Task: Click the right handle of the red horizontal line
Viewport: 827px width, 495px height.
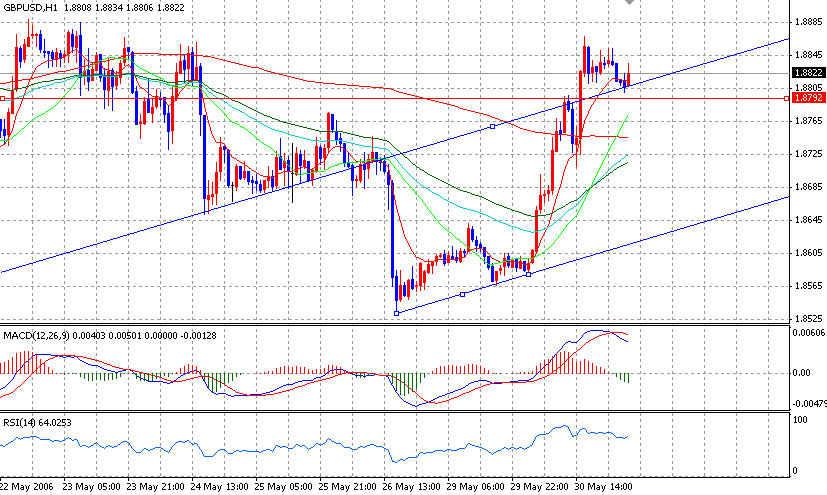Action: click(x=786, y=98)
